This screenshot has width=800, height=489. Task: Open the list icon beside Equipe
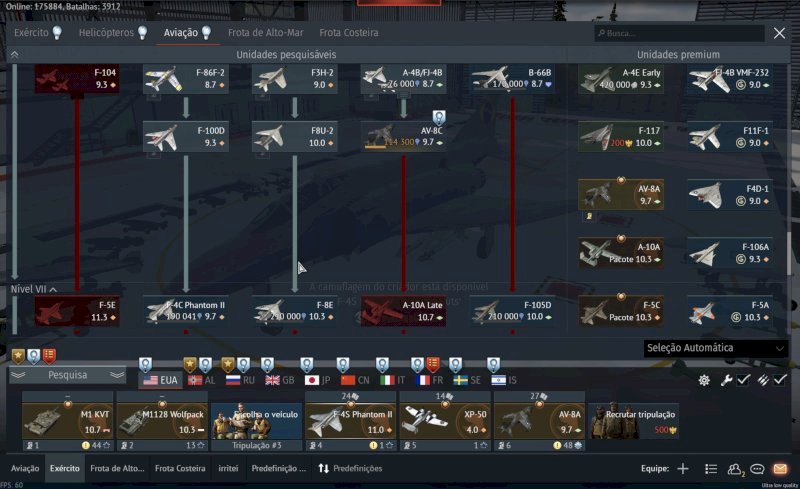click(x=711, y=469)
